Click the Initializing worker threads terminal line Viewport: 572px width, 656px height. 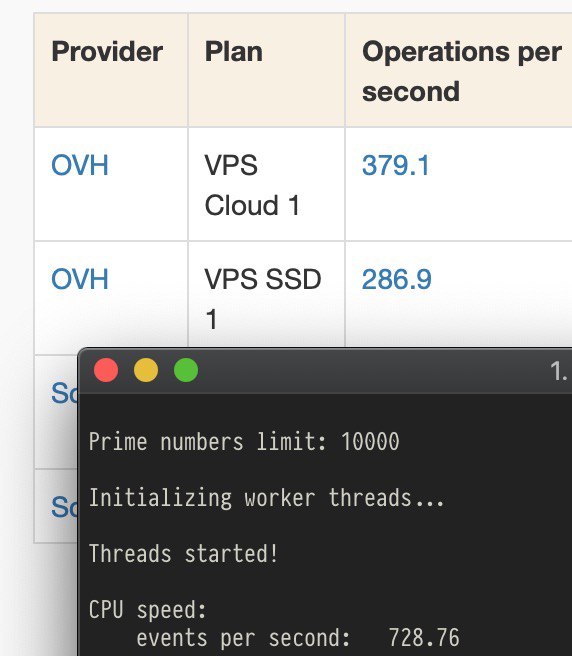(266, 498)
